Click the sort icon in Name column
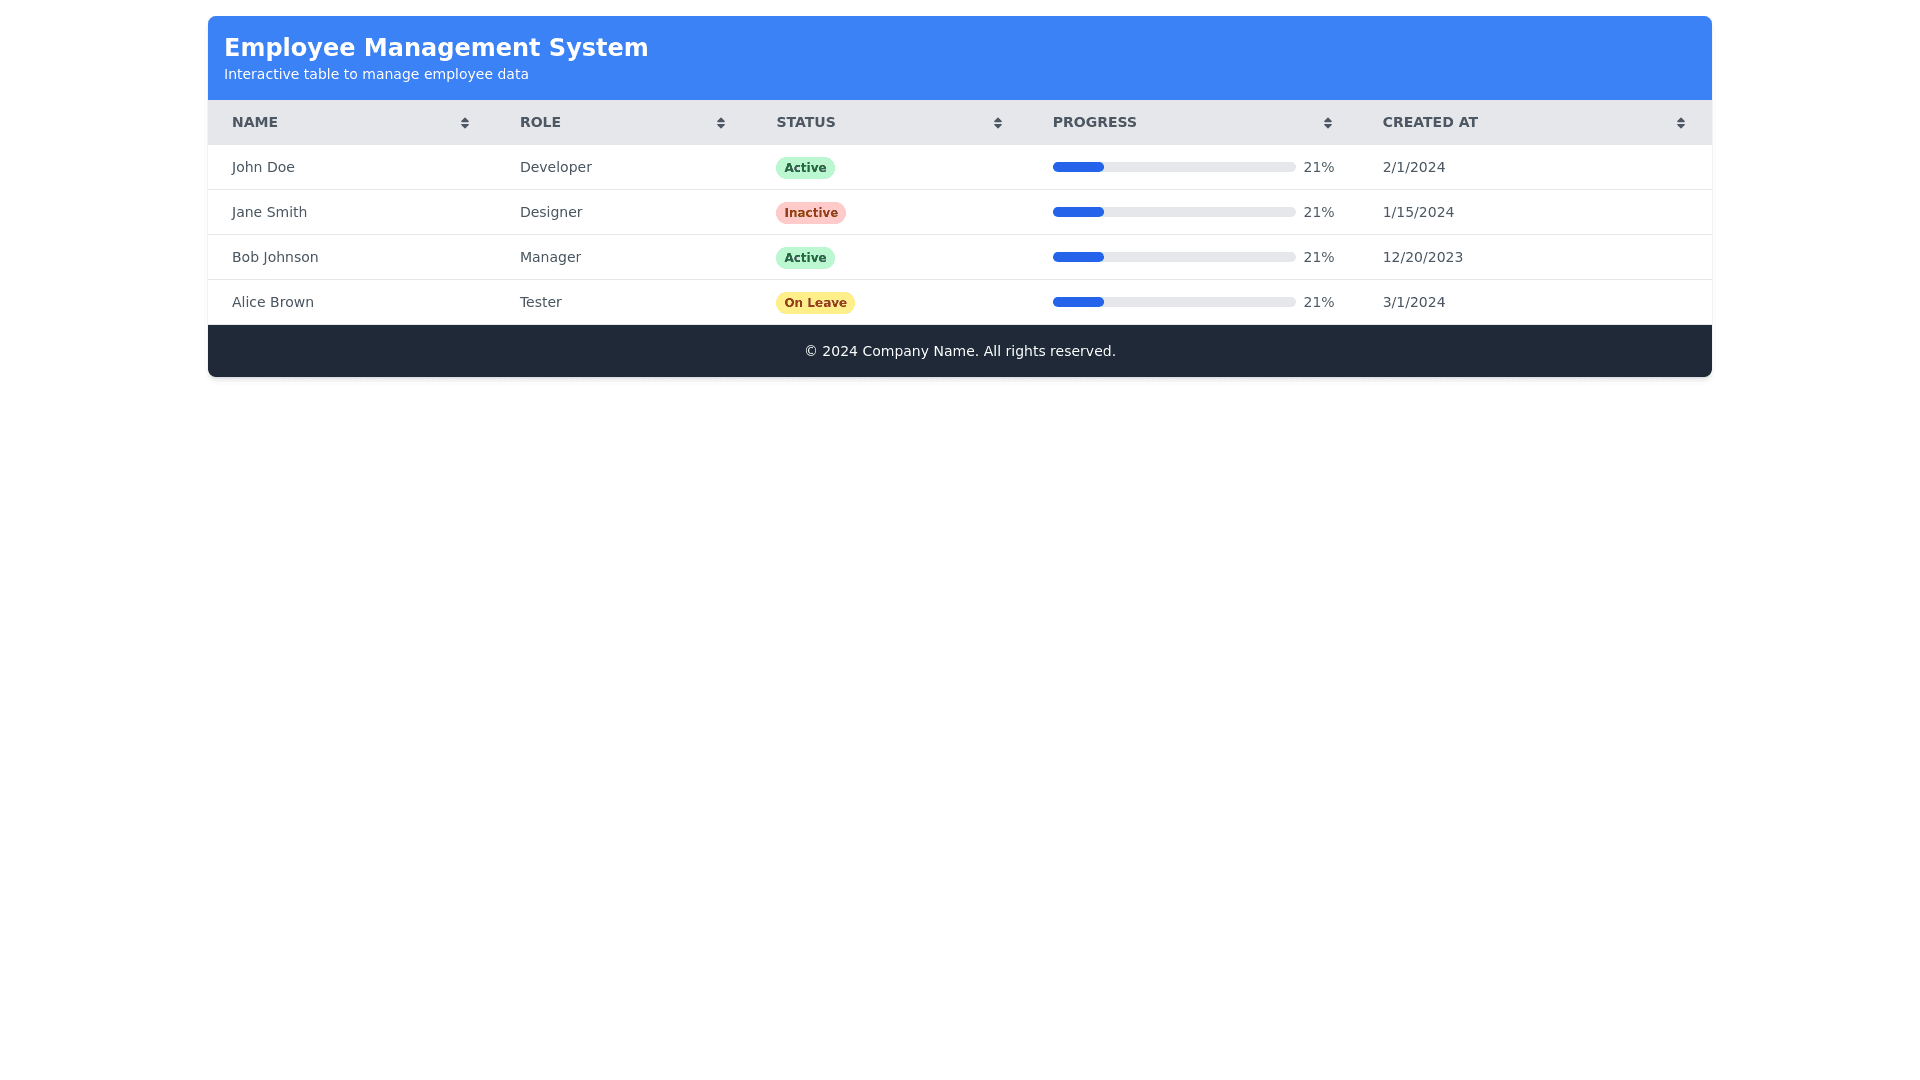 tap(465, 123)
